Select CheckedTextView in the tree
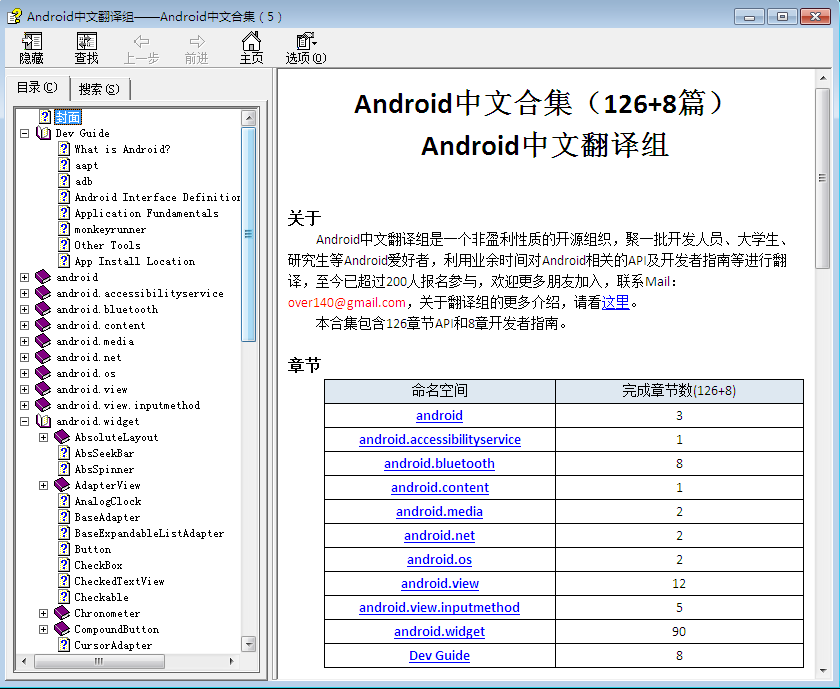This screenshot has width=840, height=689. coord(119,581)
